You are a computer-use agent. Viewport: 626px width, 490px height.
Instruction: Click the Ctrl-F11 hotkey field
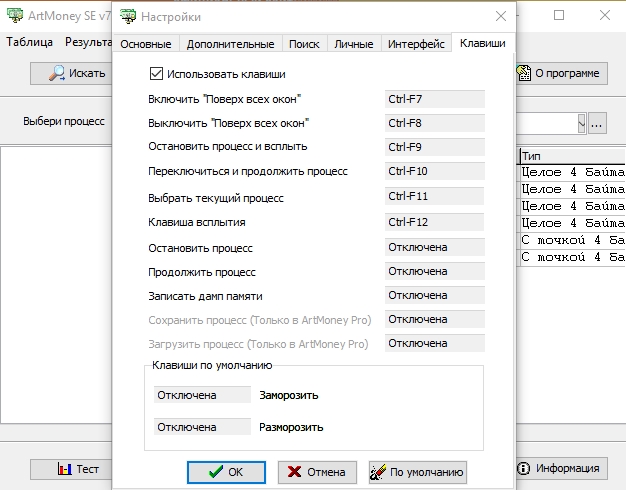point(435,196)
